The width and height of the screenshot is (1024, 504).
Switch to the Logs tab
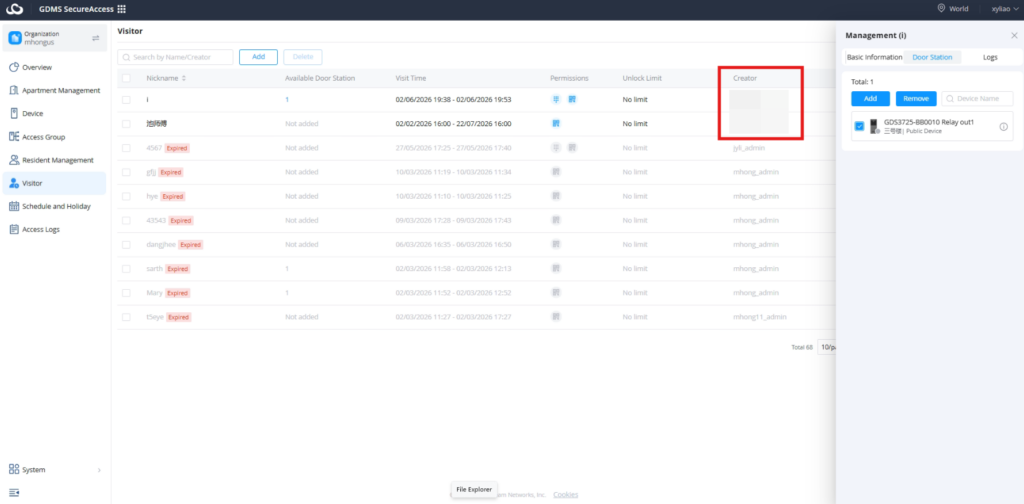point(990,57)
